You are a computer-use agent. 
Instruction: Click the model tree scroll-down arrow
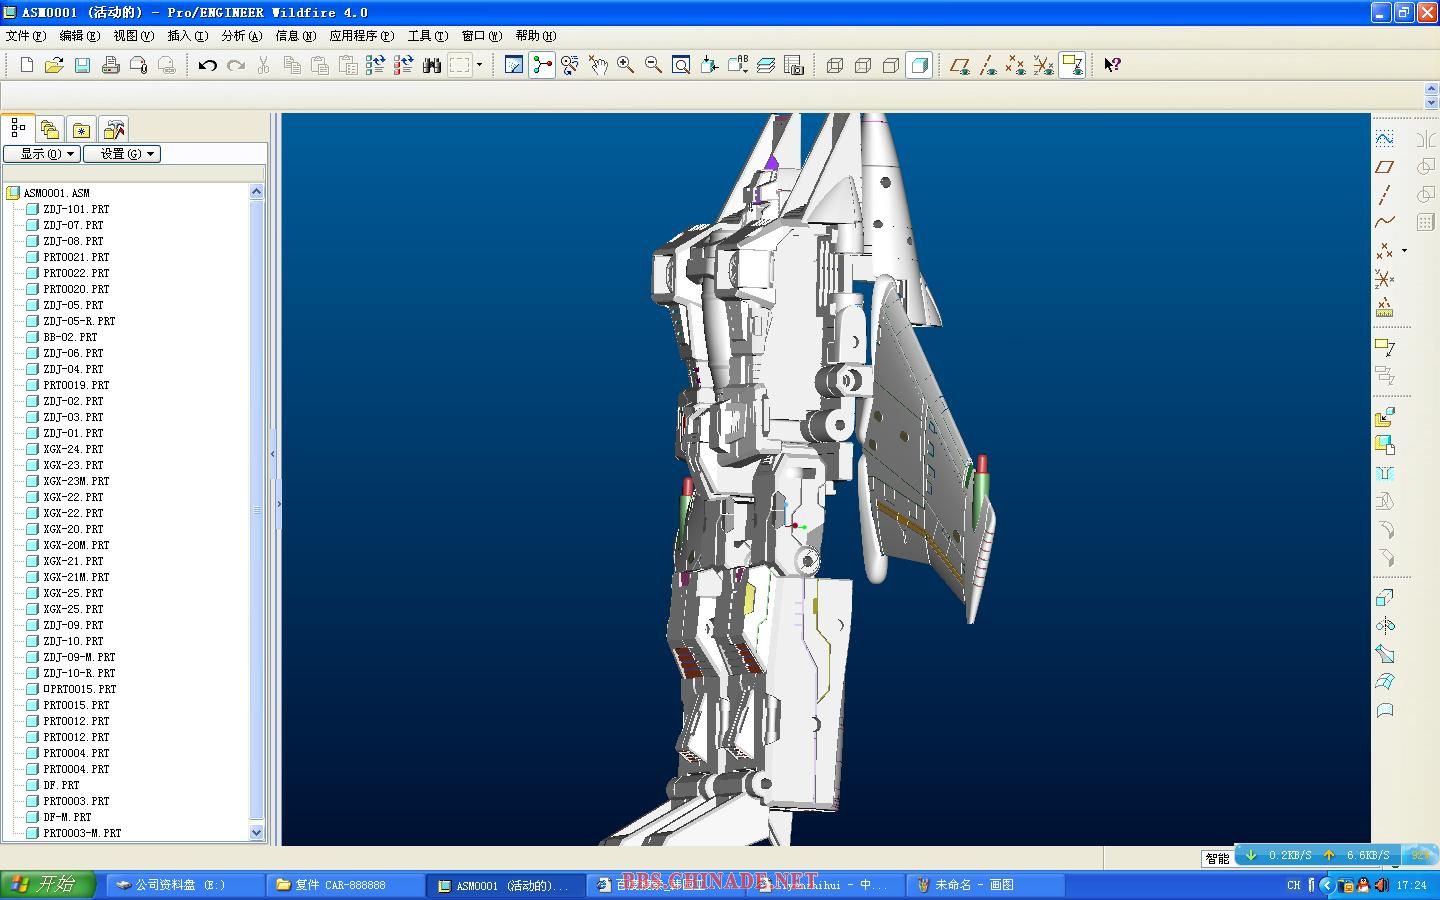pyautogui.click(x=256, y=832)
